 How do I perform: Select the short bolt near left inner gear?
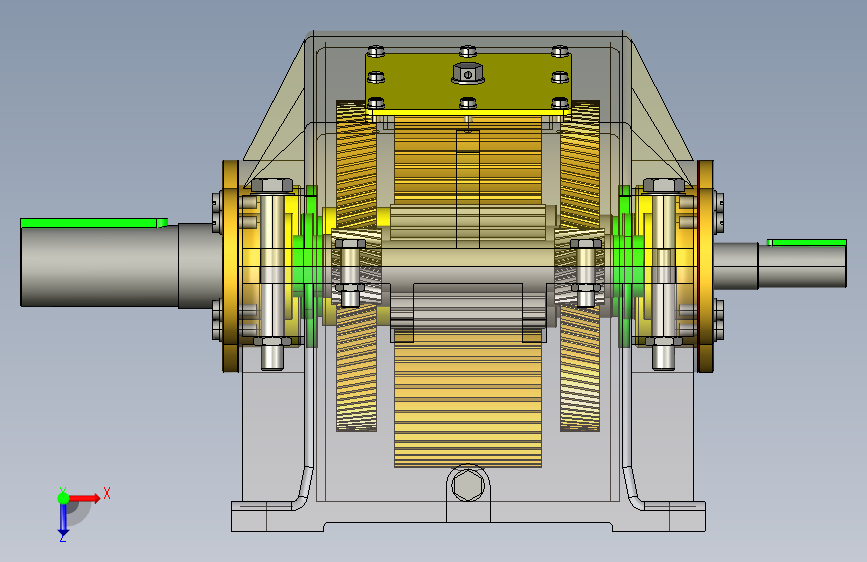(x=350, y=273)
